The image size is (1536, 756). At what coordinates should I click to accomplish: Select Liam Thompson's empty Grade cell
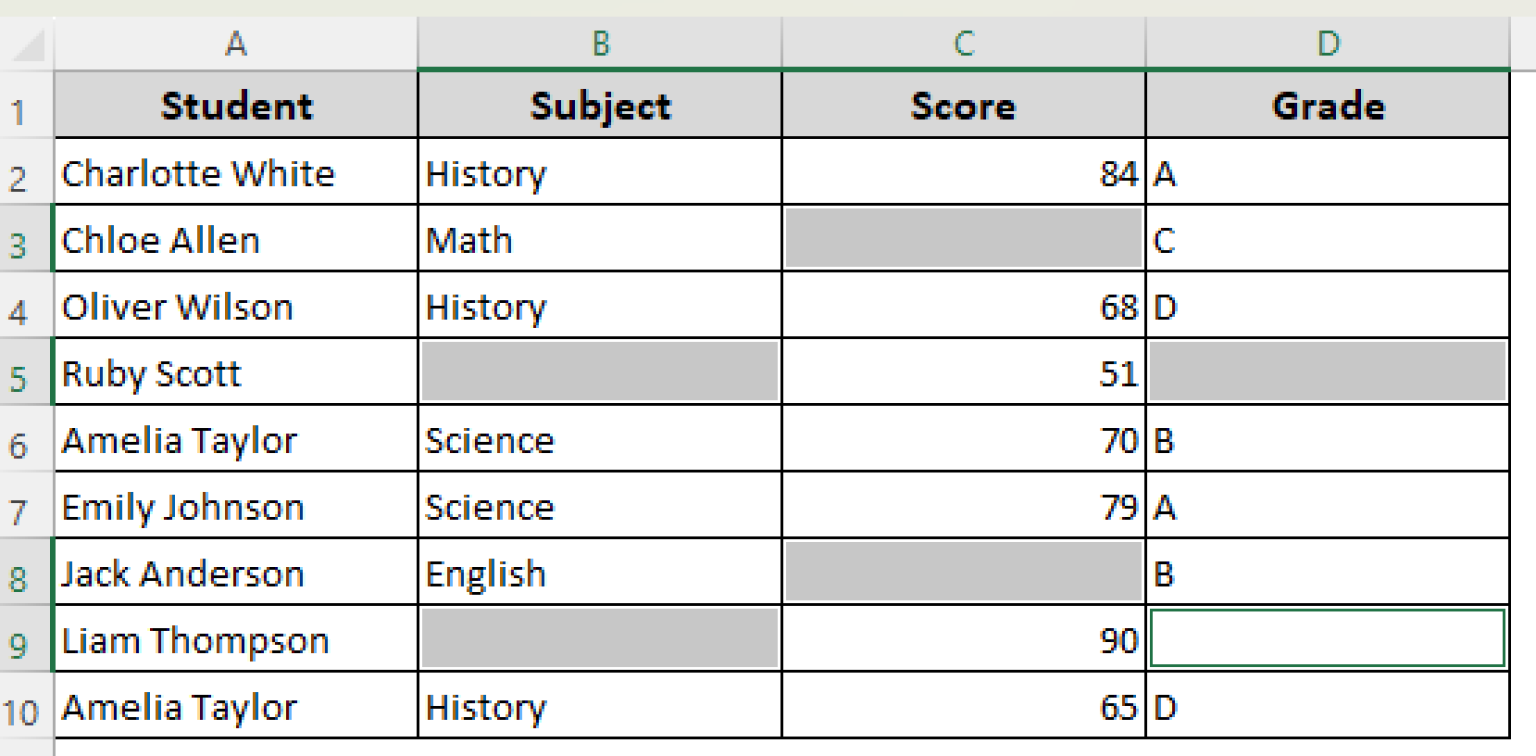[1328, 639]
